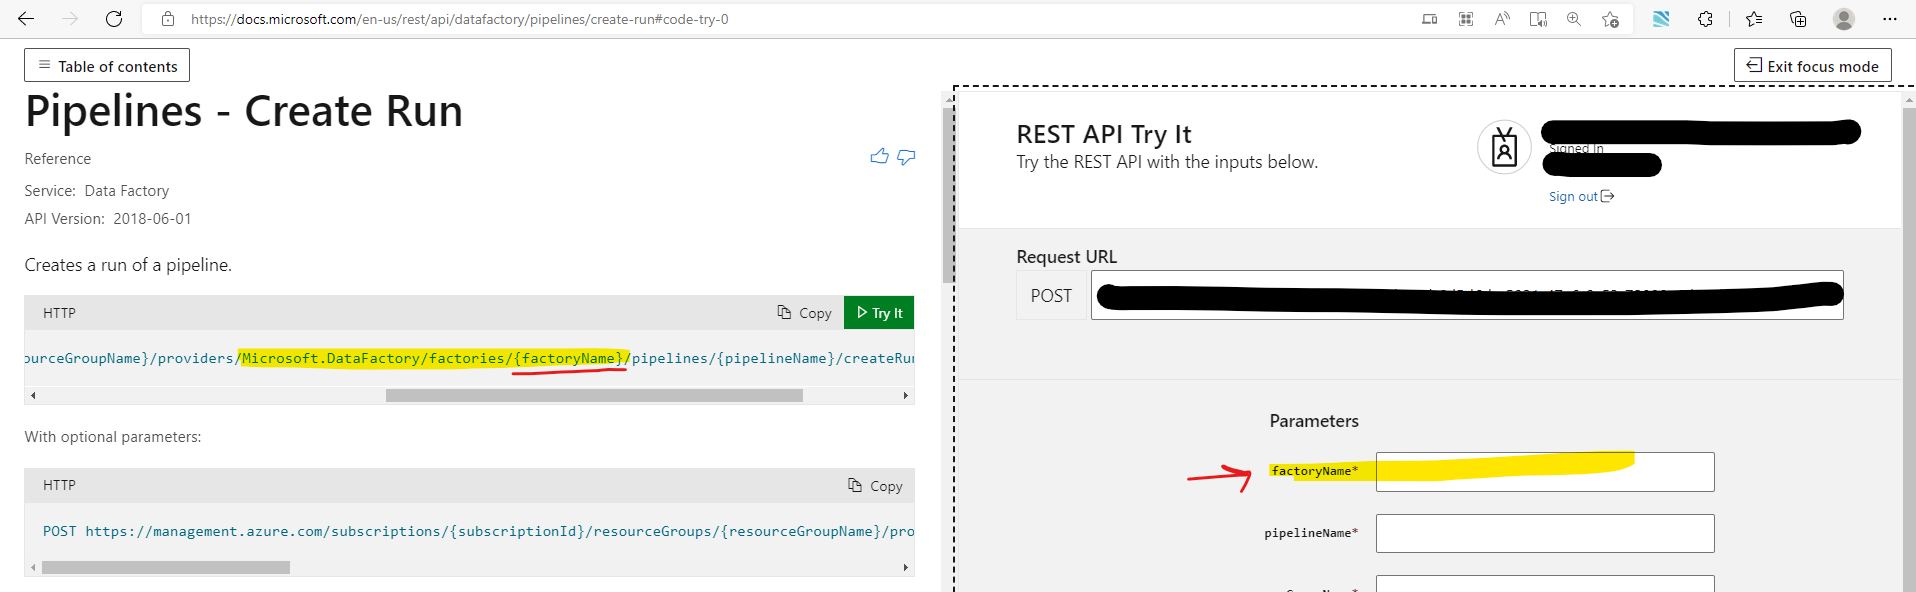Go back to the previous page
Image resolution: width=1916 pixels, height=592 pixels.
26,19
